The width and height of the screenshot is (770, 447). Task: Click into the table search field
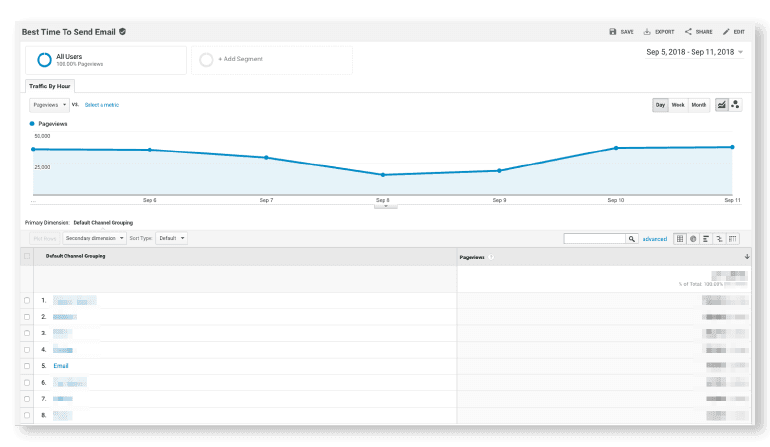coord(594,239)
